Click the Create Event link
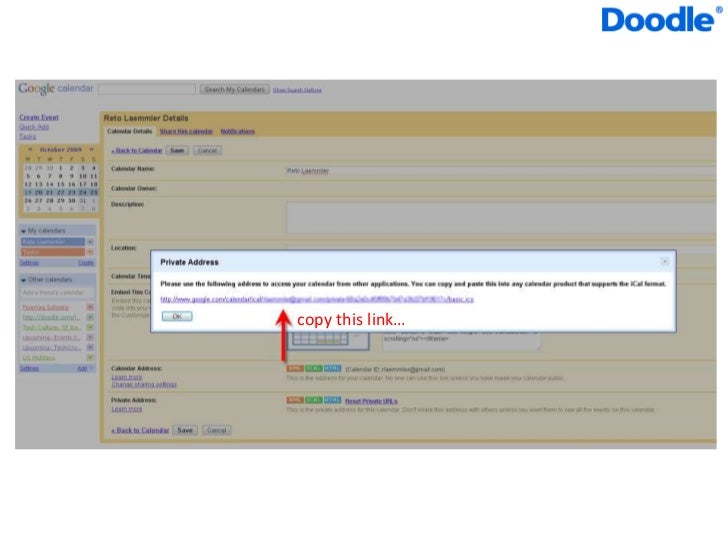The height and width of the screenshot is (546, 728). [39, 117]
